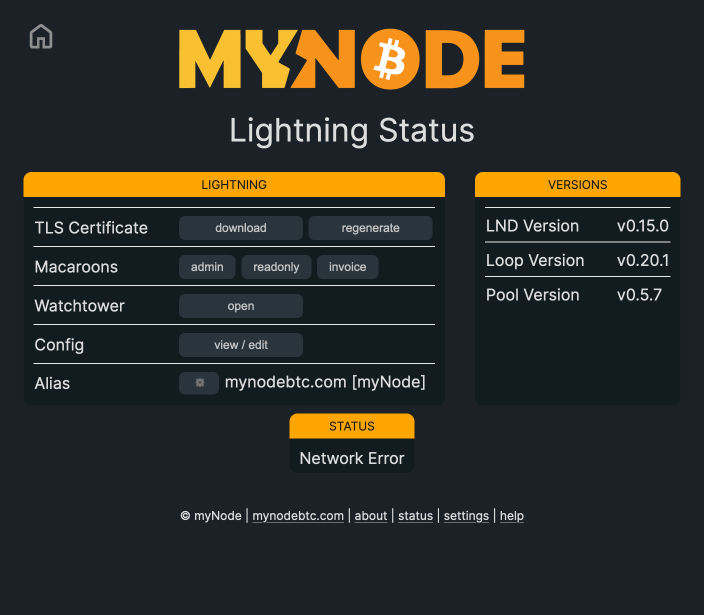
Task: Get the invoice macaroon
Action: (347, 267)
